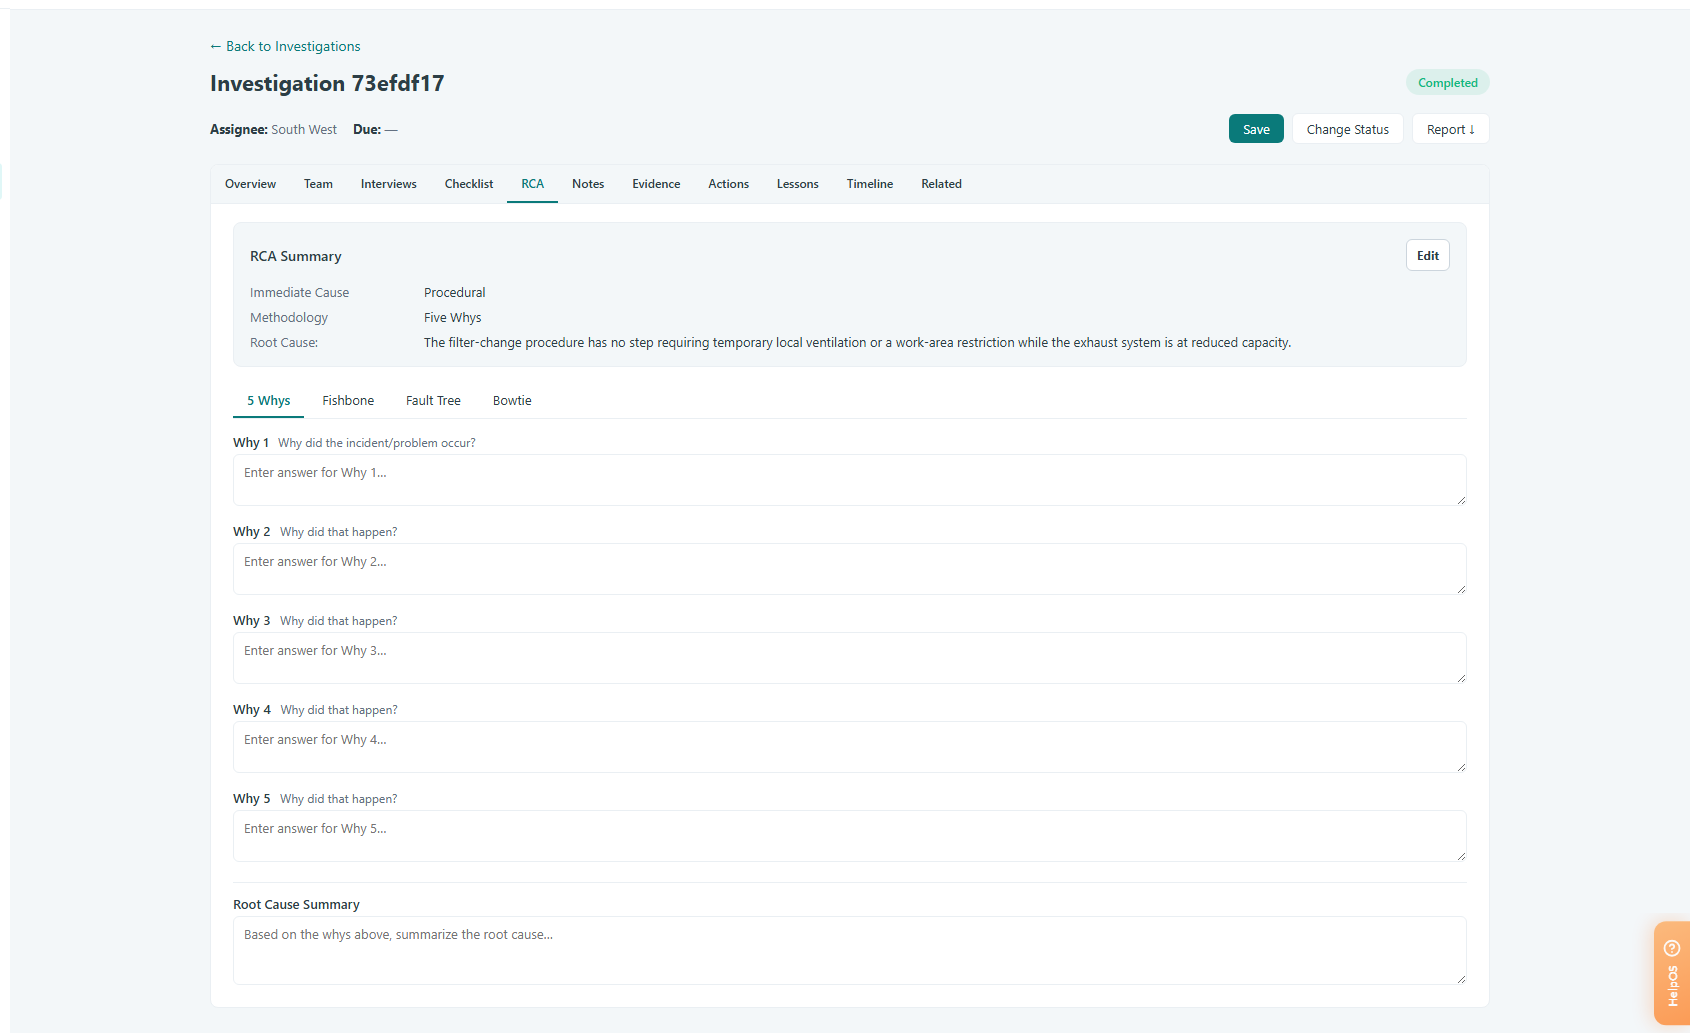This screenshot has width=1690, height=1033.
Task: Open the Lessons tab
Action: (797, 184)
